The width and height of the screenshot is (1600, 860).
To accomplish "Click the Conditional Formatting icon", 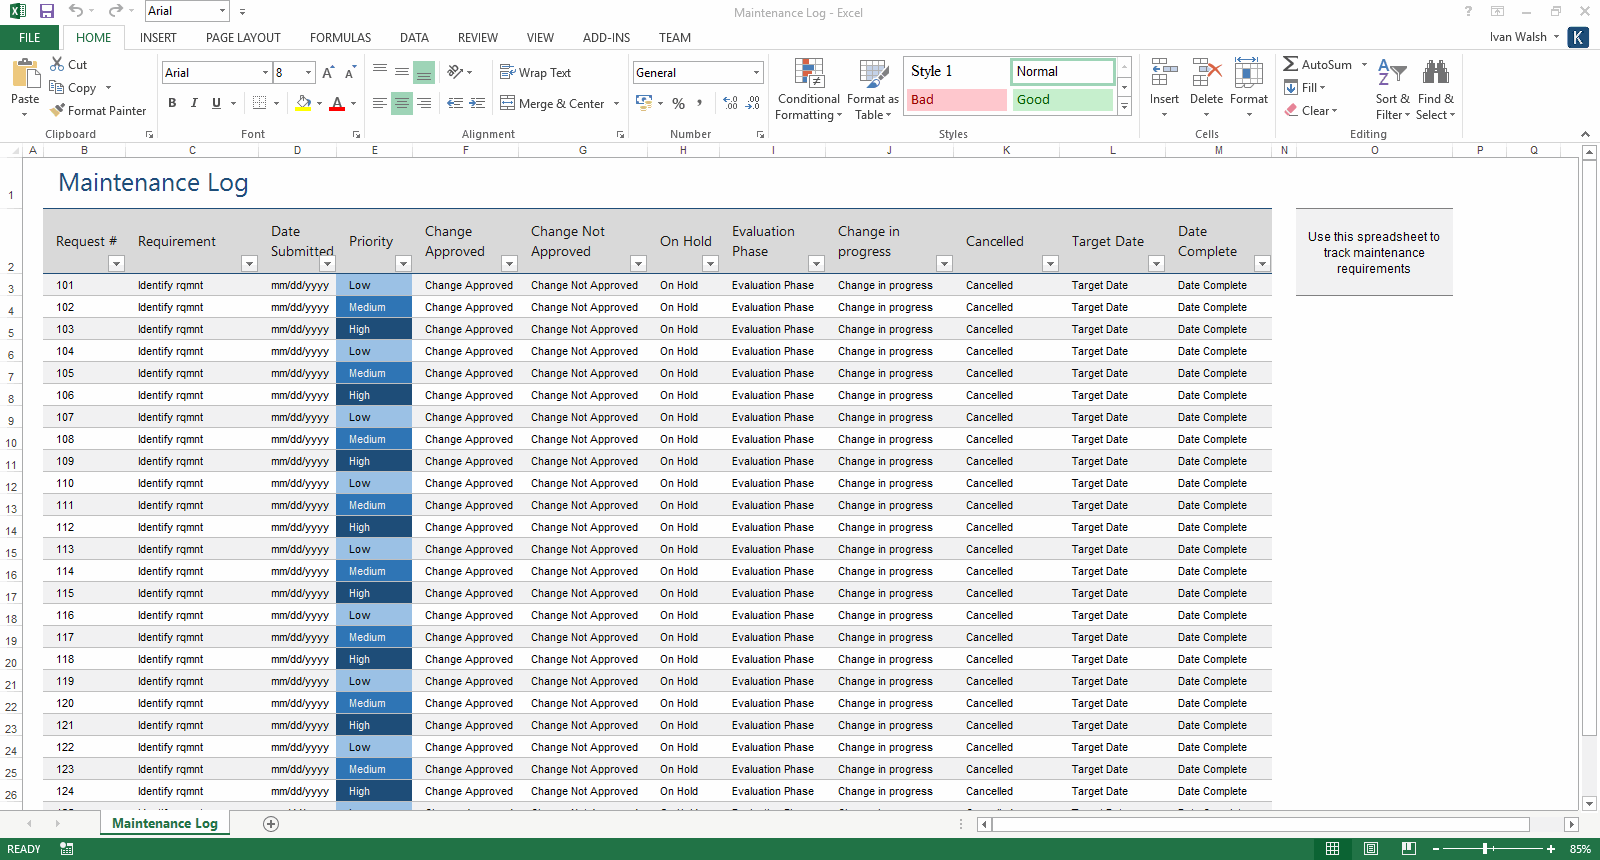I will [809, 74].
